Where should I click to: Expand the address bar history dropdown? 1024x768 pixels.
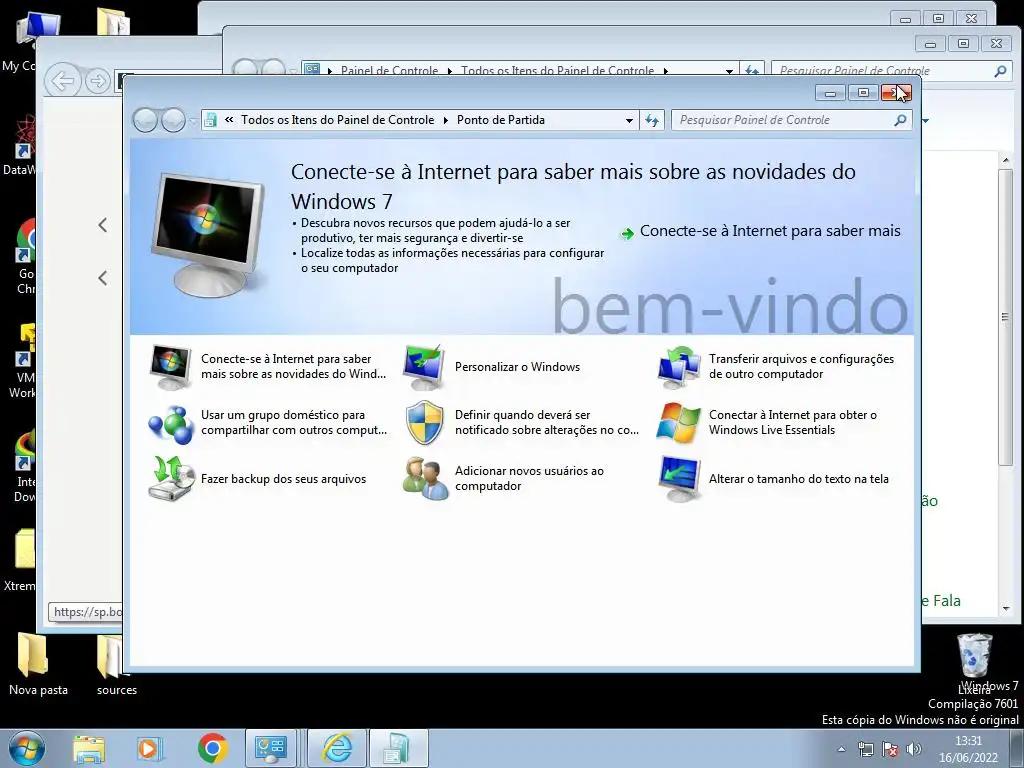629,120
